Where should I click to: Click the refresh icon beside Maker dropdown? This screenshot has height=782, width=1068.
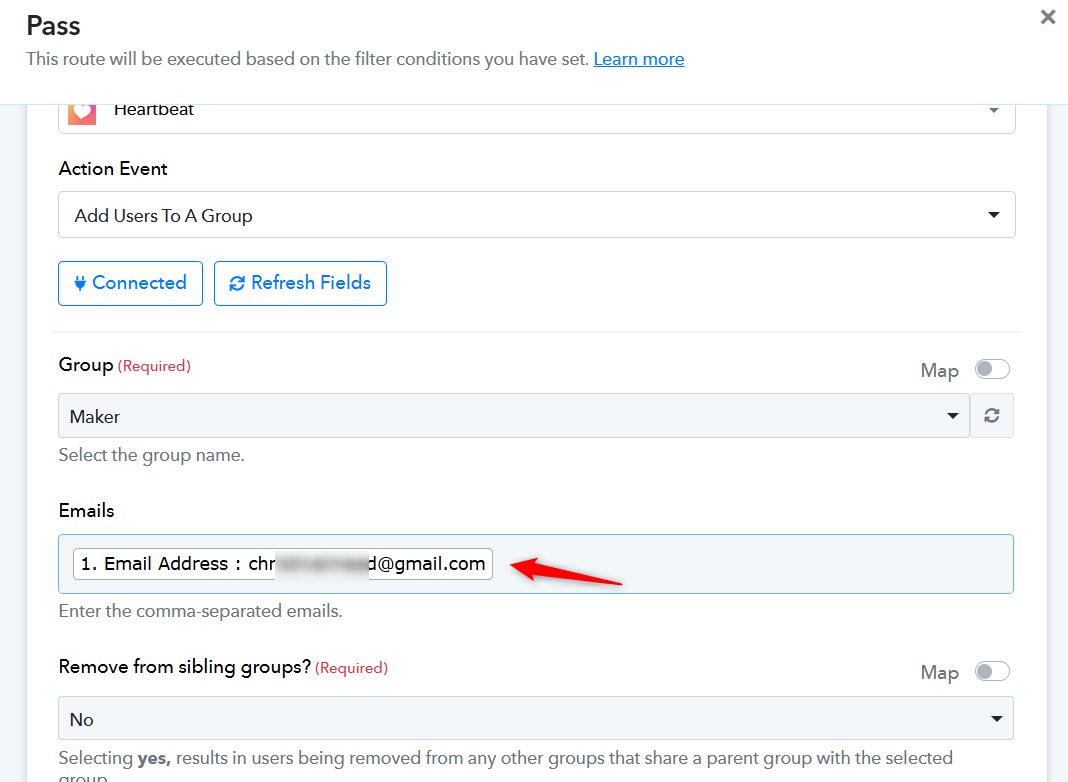[992, 416]
